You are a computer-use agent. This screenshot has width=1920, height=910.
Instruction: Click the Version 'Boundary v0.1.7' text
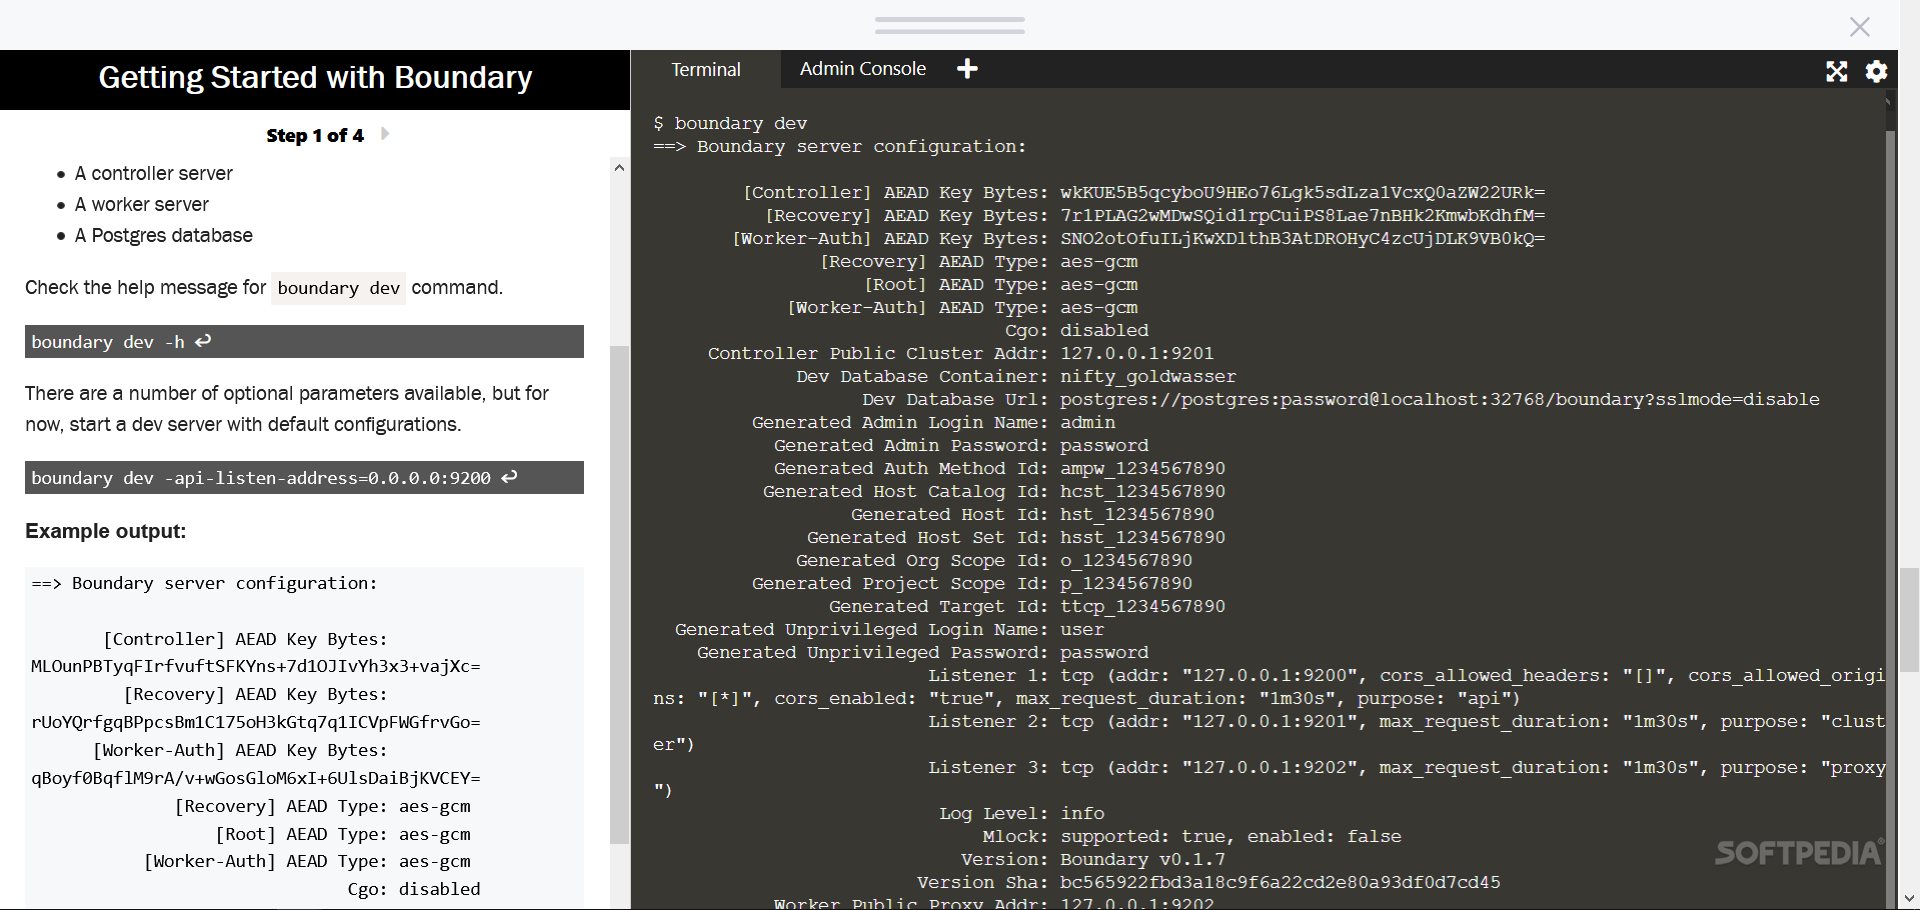coord(1143,859)
